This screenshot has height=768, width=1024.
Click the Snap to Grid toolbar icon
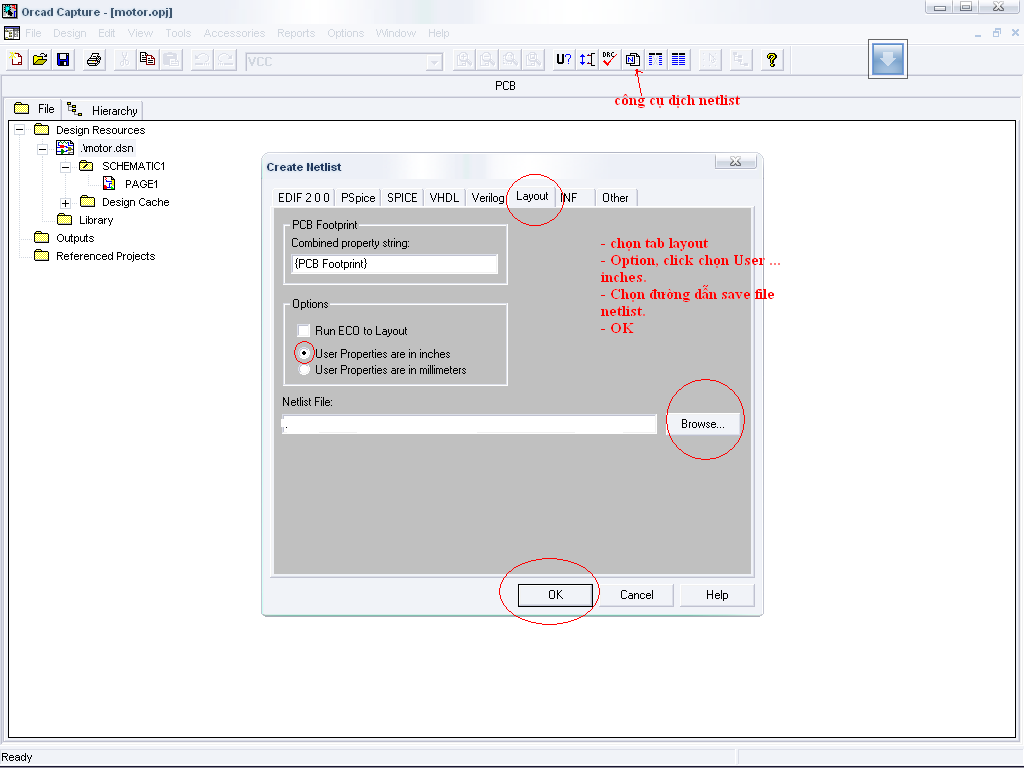coord(709,60)
